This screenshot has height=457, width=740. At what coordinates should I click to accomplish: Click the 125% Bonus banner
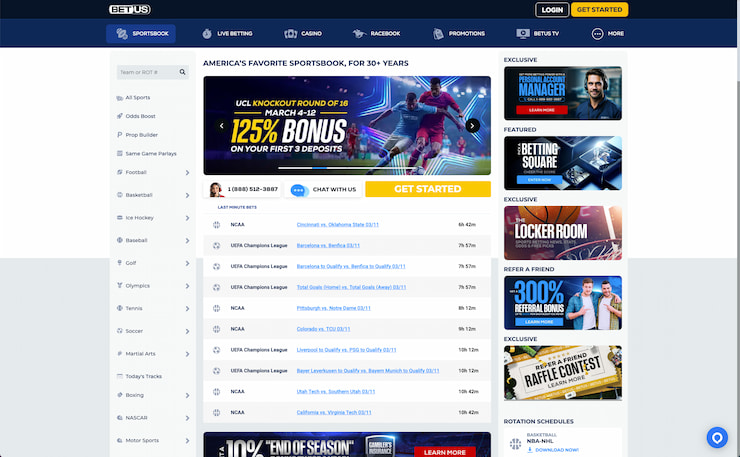click(x=347, y=126)
